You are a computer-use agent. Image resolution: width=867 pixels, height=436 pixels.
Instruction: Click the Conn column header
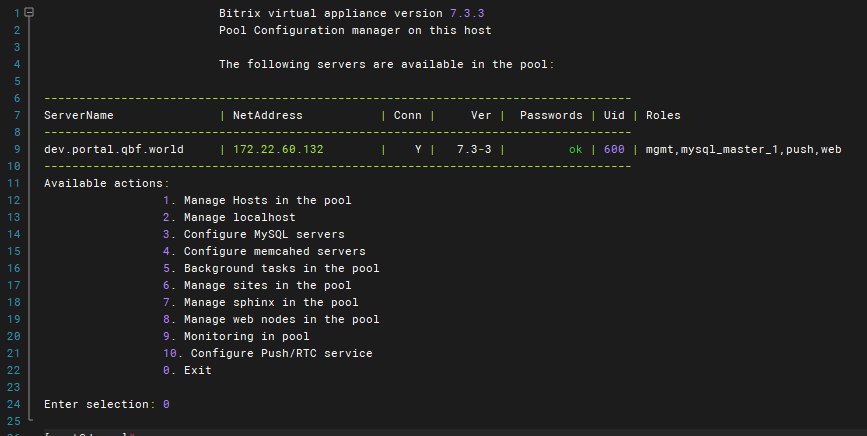[x=408, y=115]
